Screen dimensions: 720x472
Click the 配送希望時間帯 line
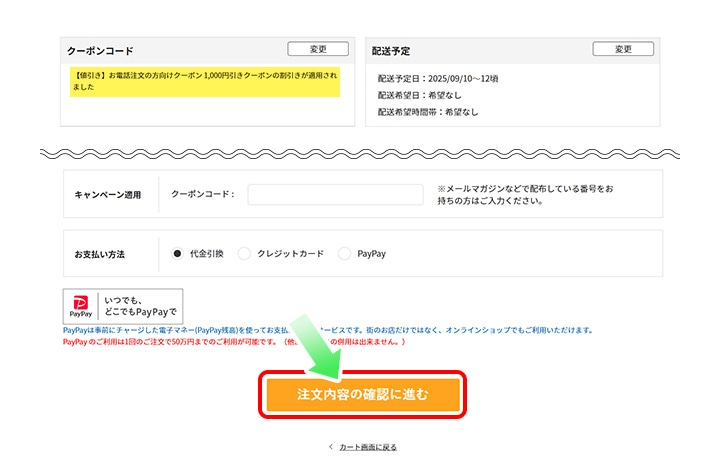[428, 111]
